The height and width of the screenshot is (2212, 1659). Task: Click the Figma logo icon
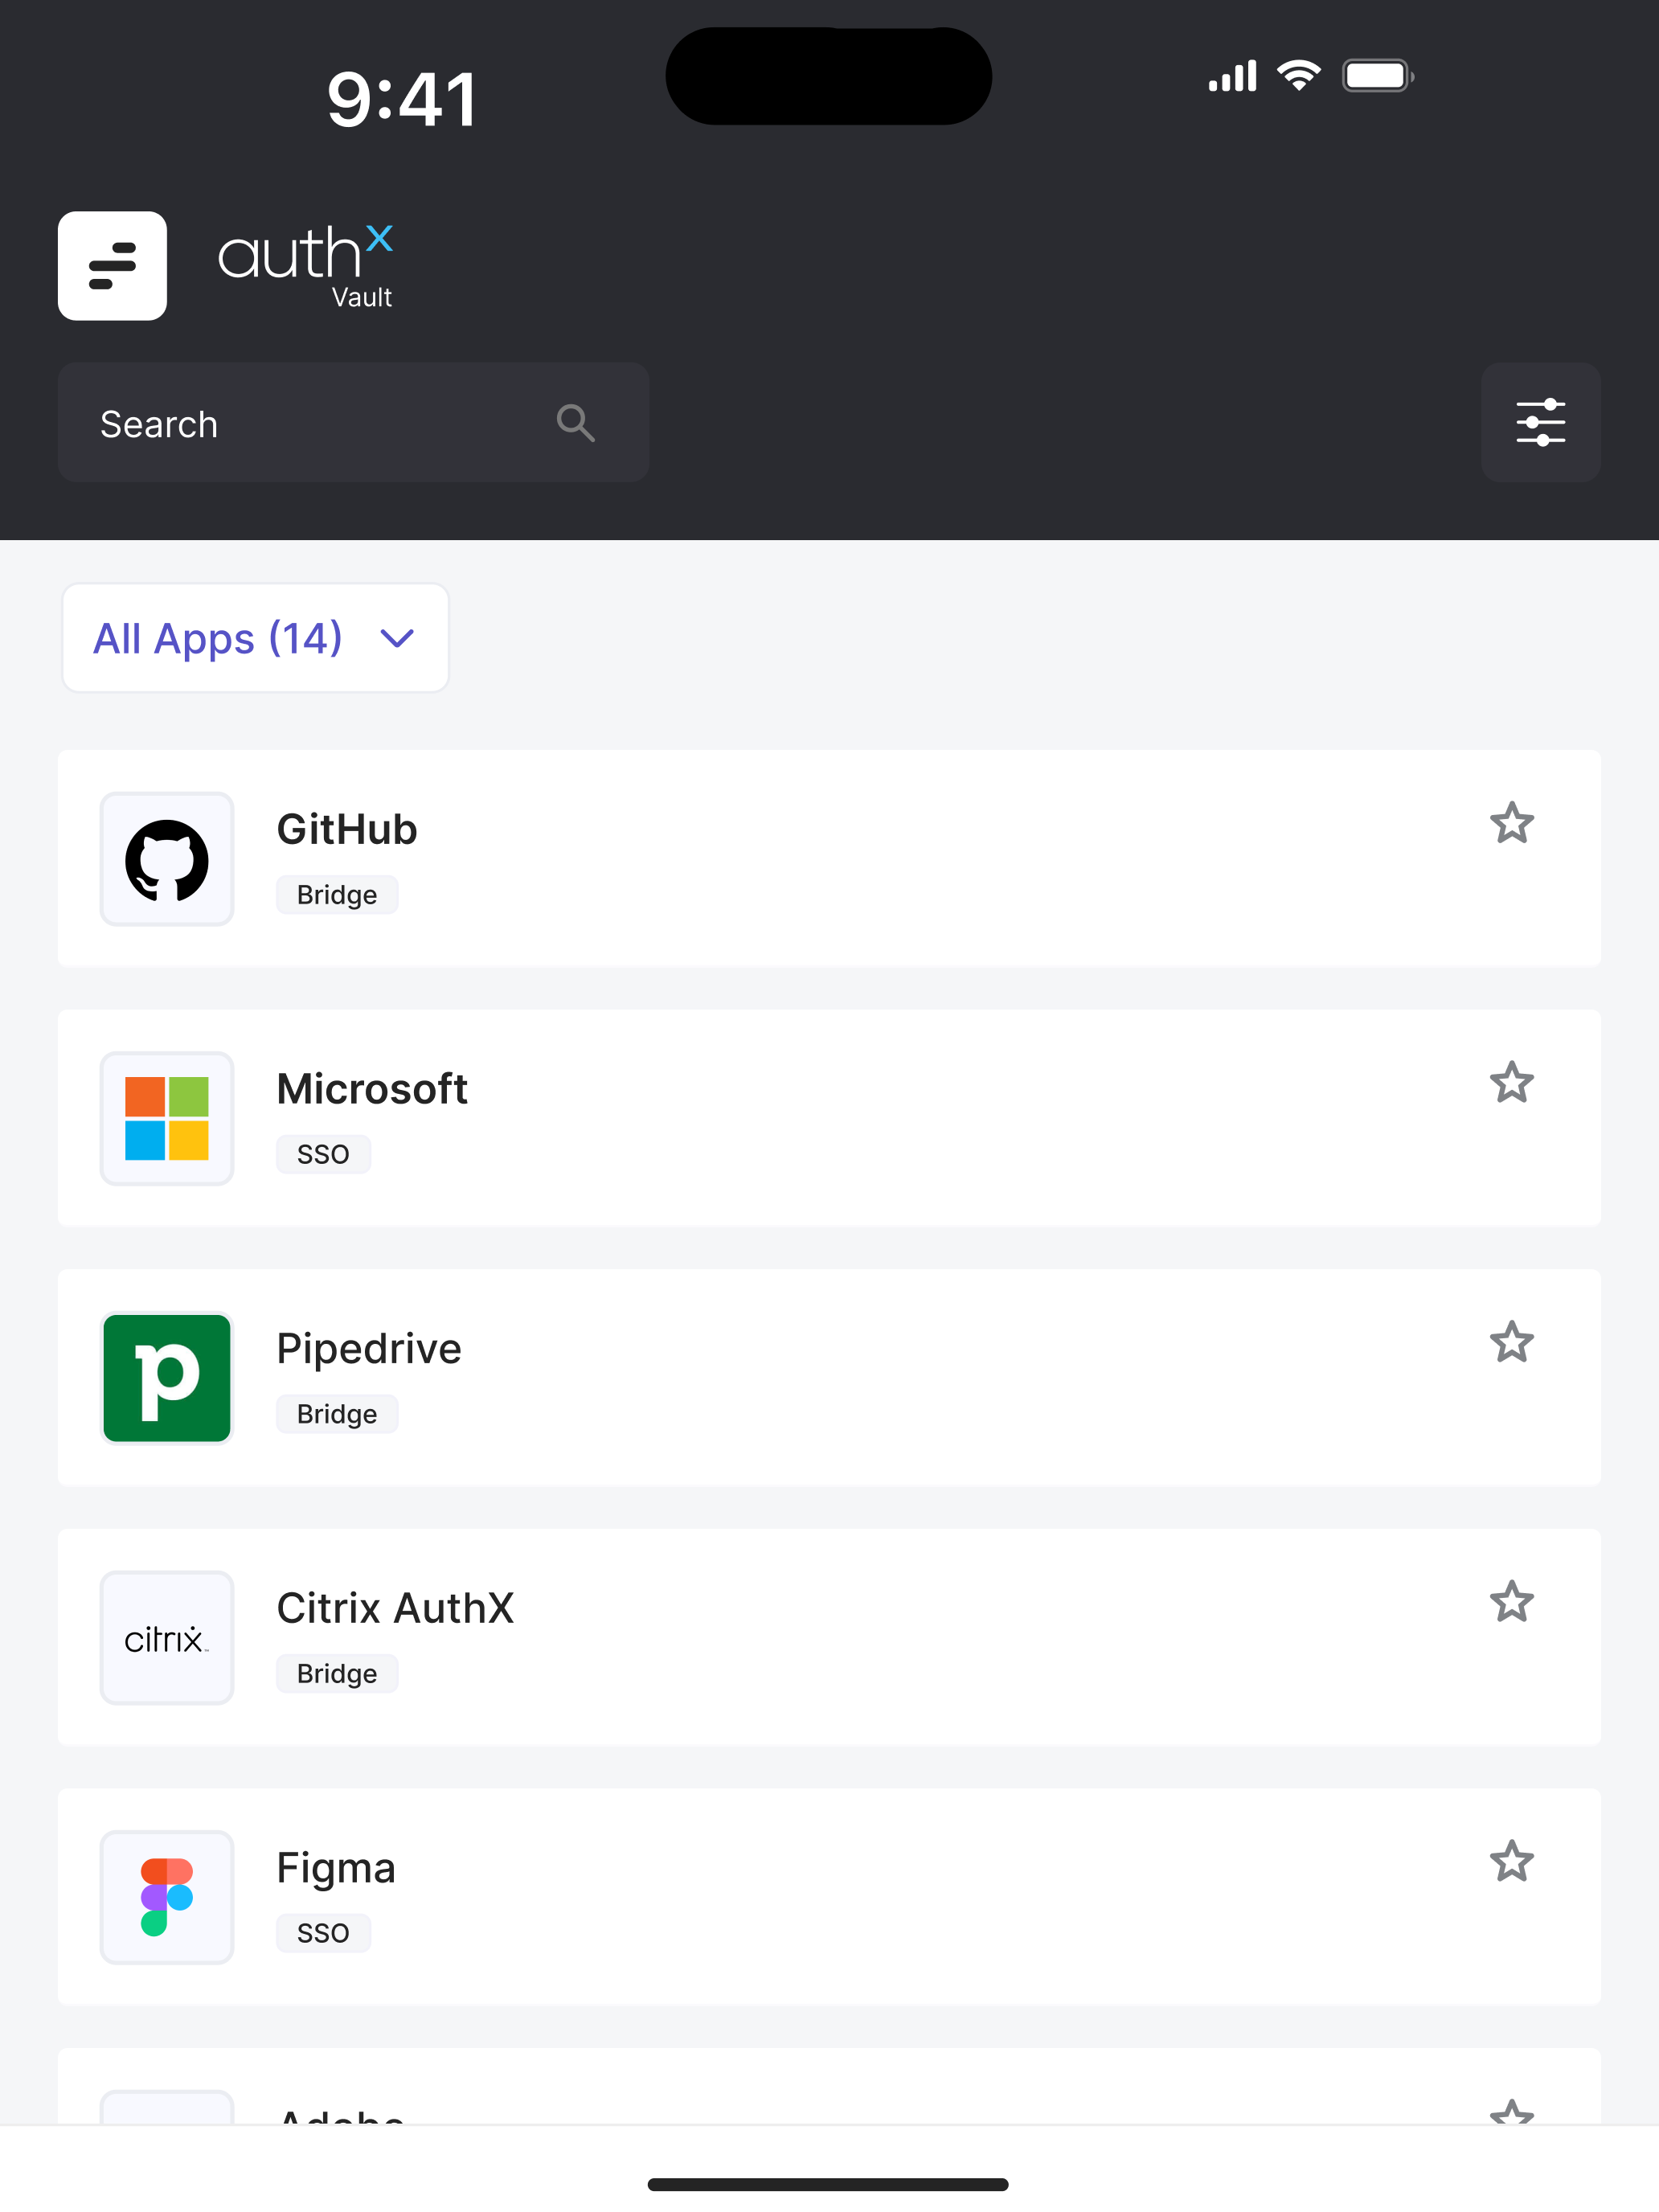click(167, 1897)
